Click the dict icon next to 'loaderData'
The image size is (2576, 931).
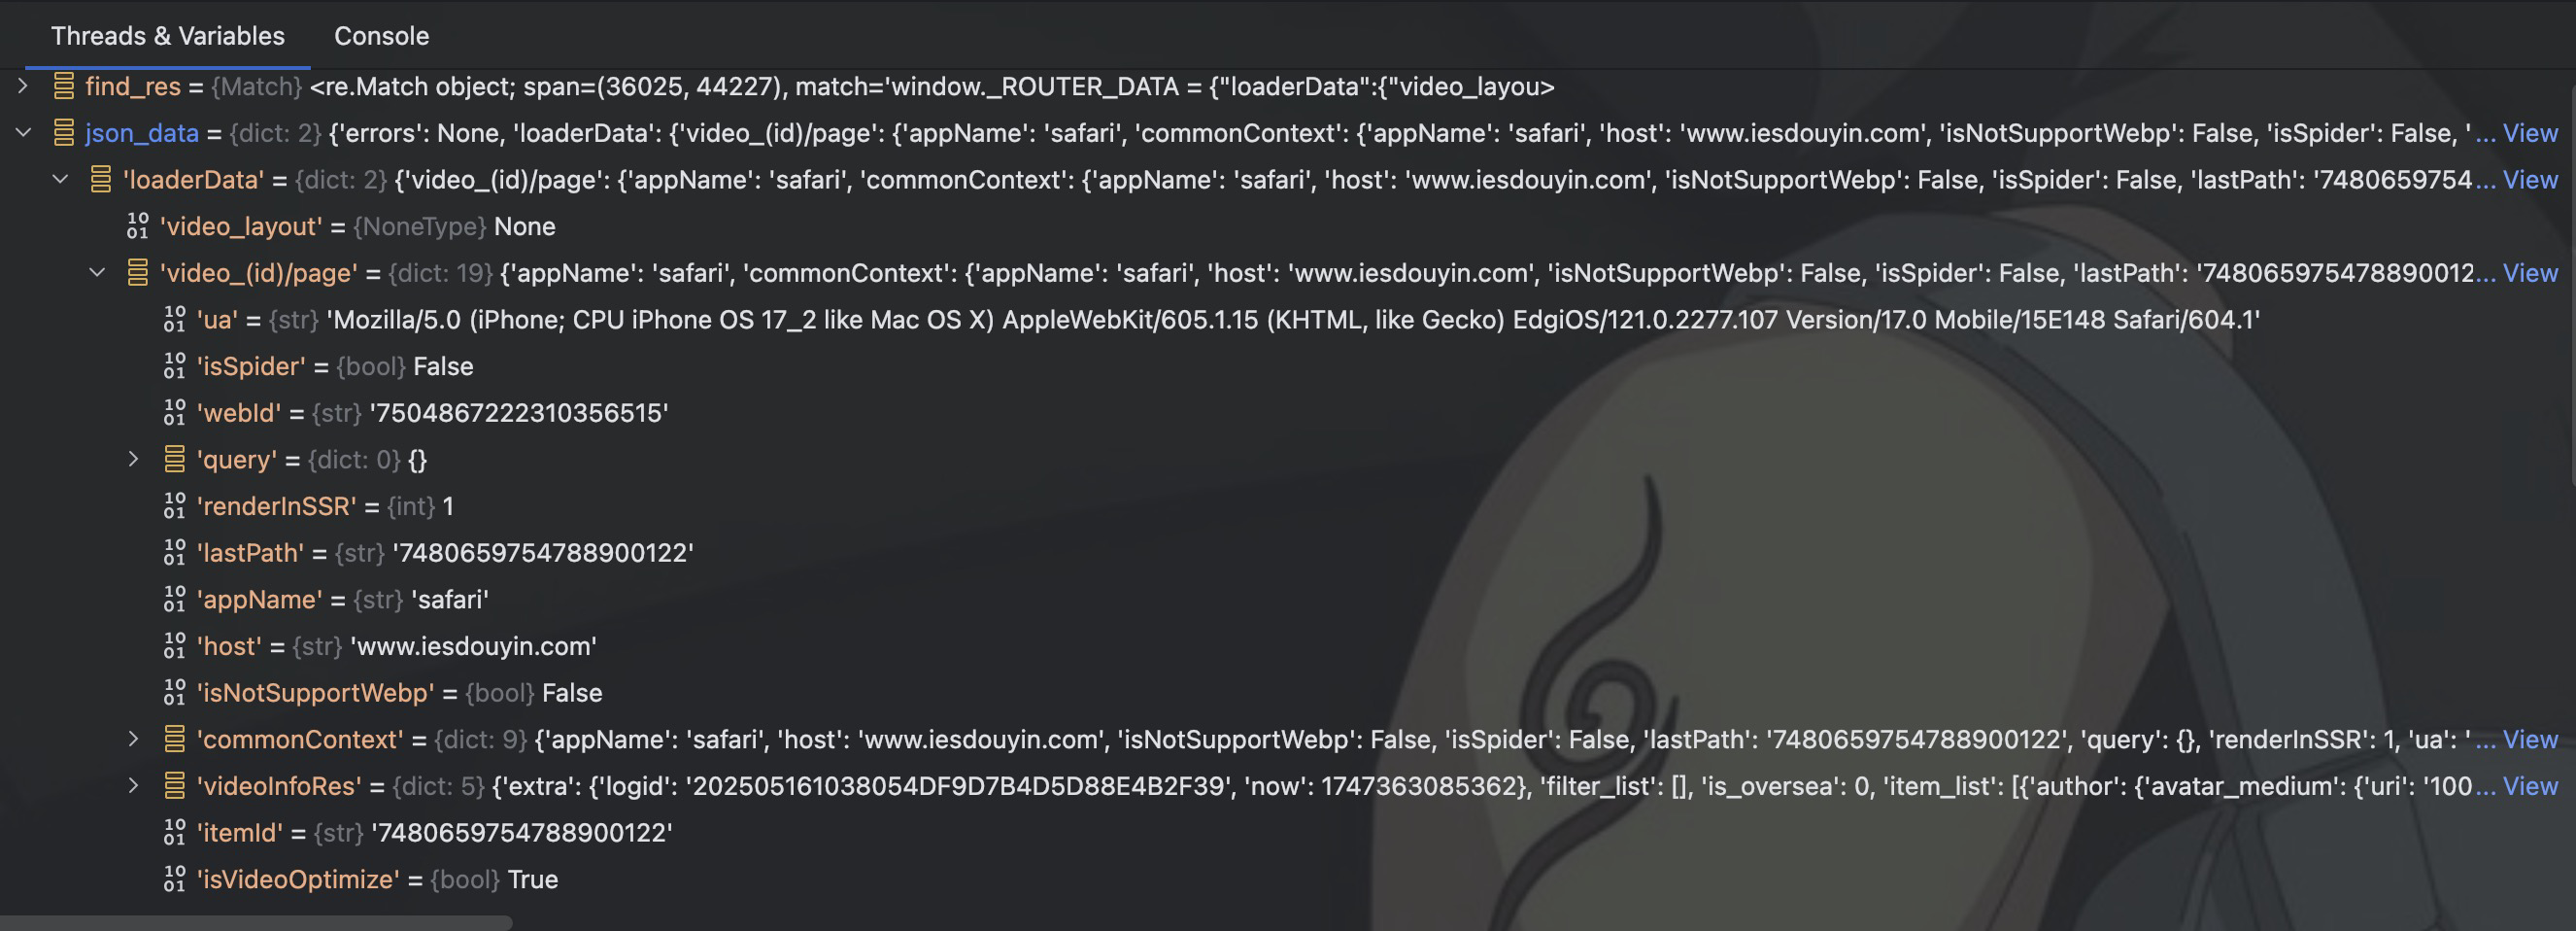[x=100, y=180]
